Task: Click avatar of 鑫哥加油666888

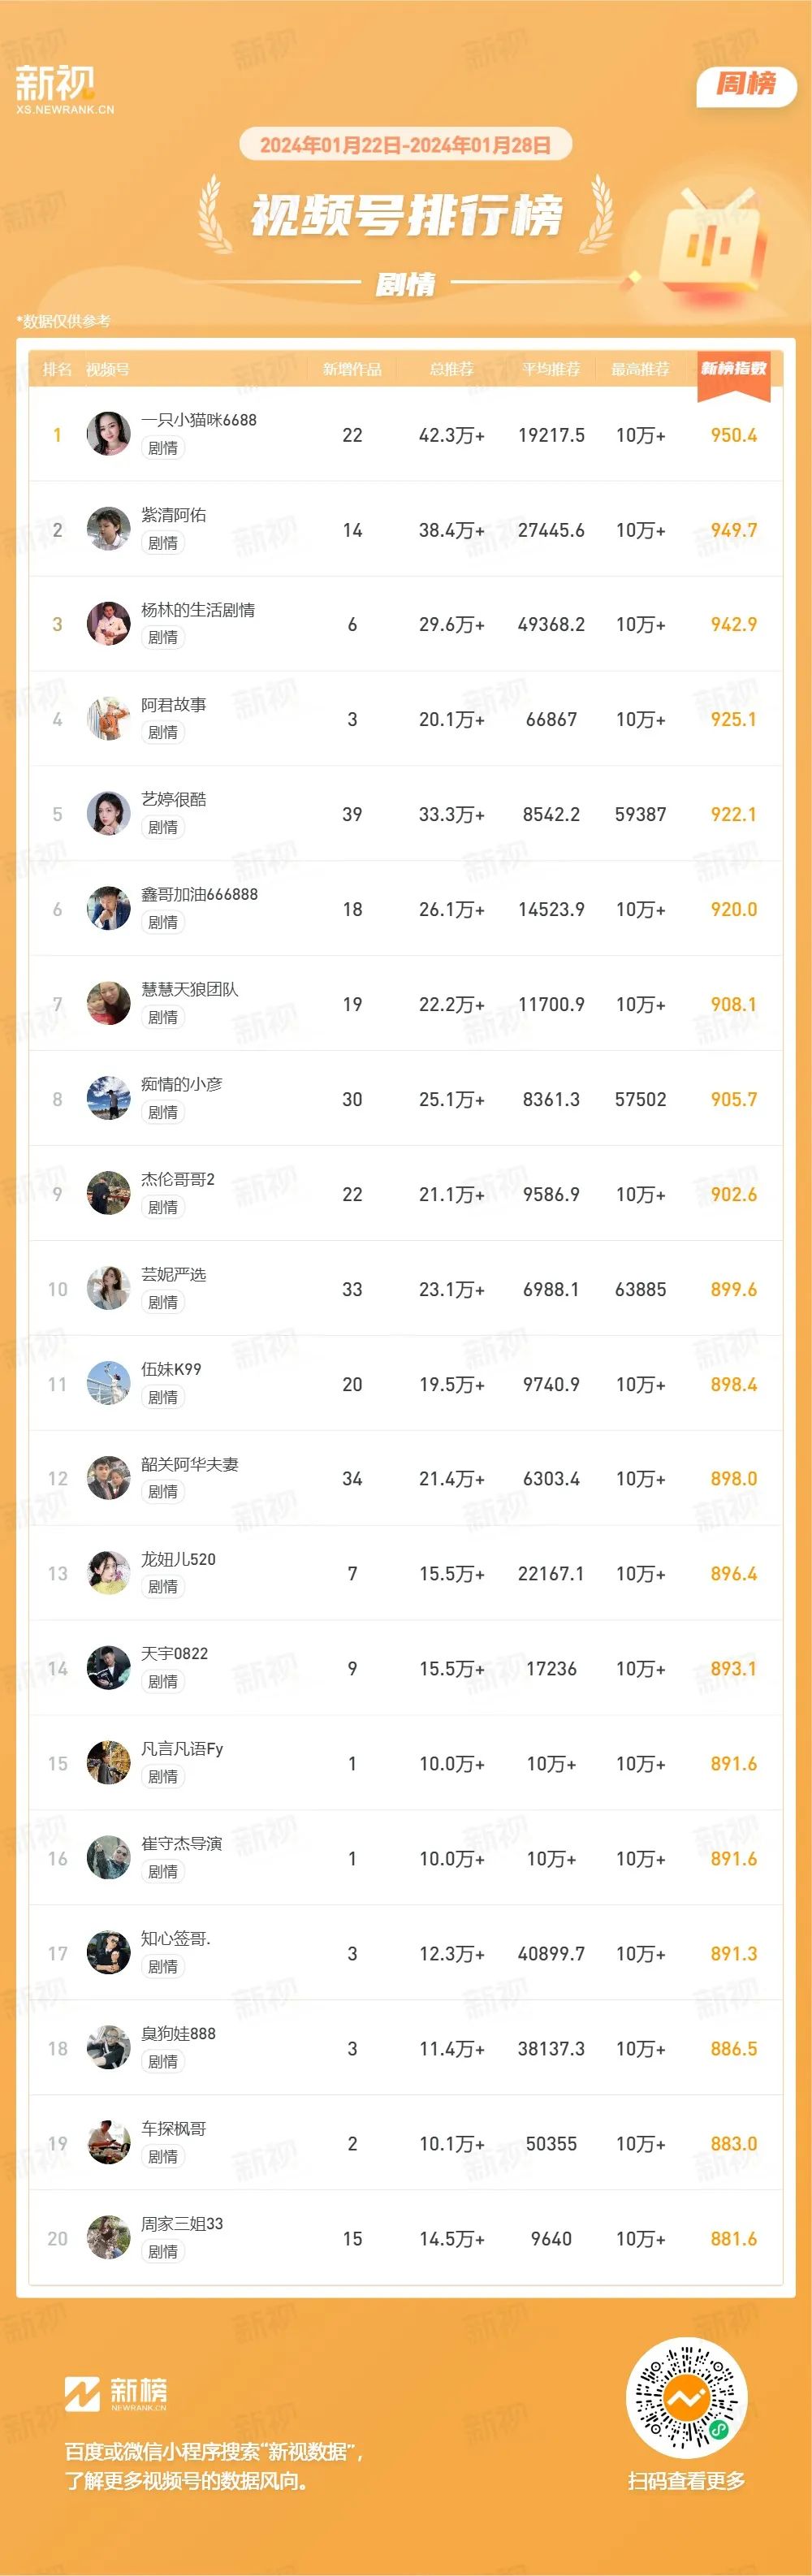Action: (x=108, y=908)
